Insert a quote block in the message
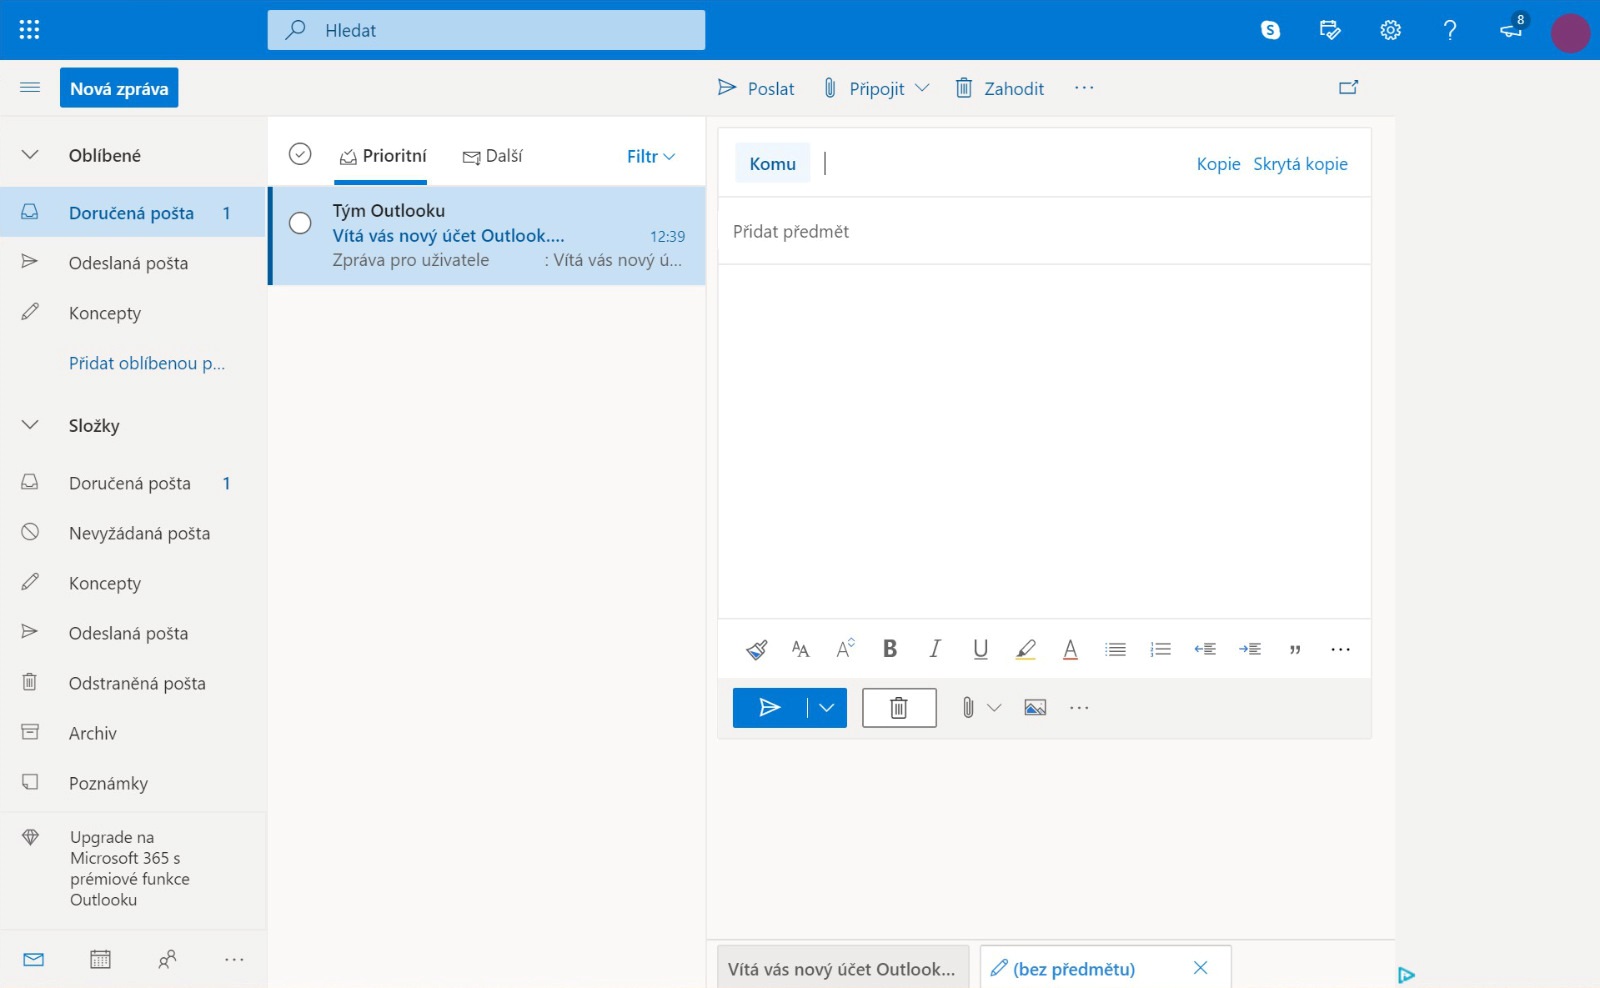 (x=1294, y=648)
